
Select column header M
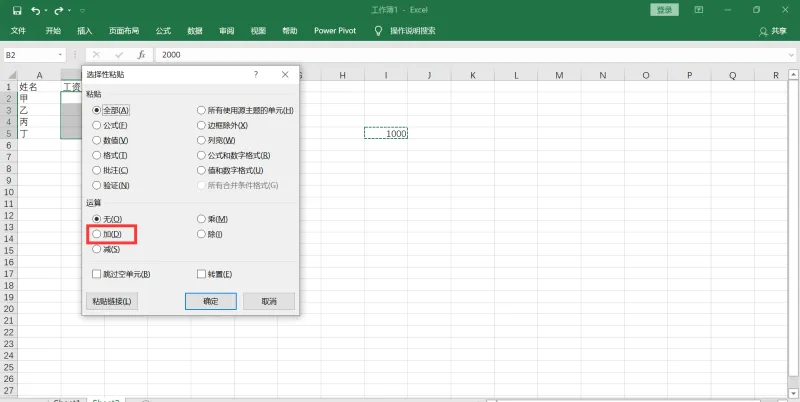coord(559,75)
